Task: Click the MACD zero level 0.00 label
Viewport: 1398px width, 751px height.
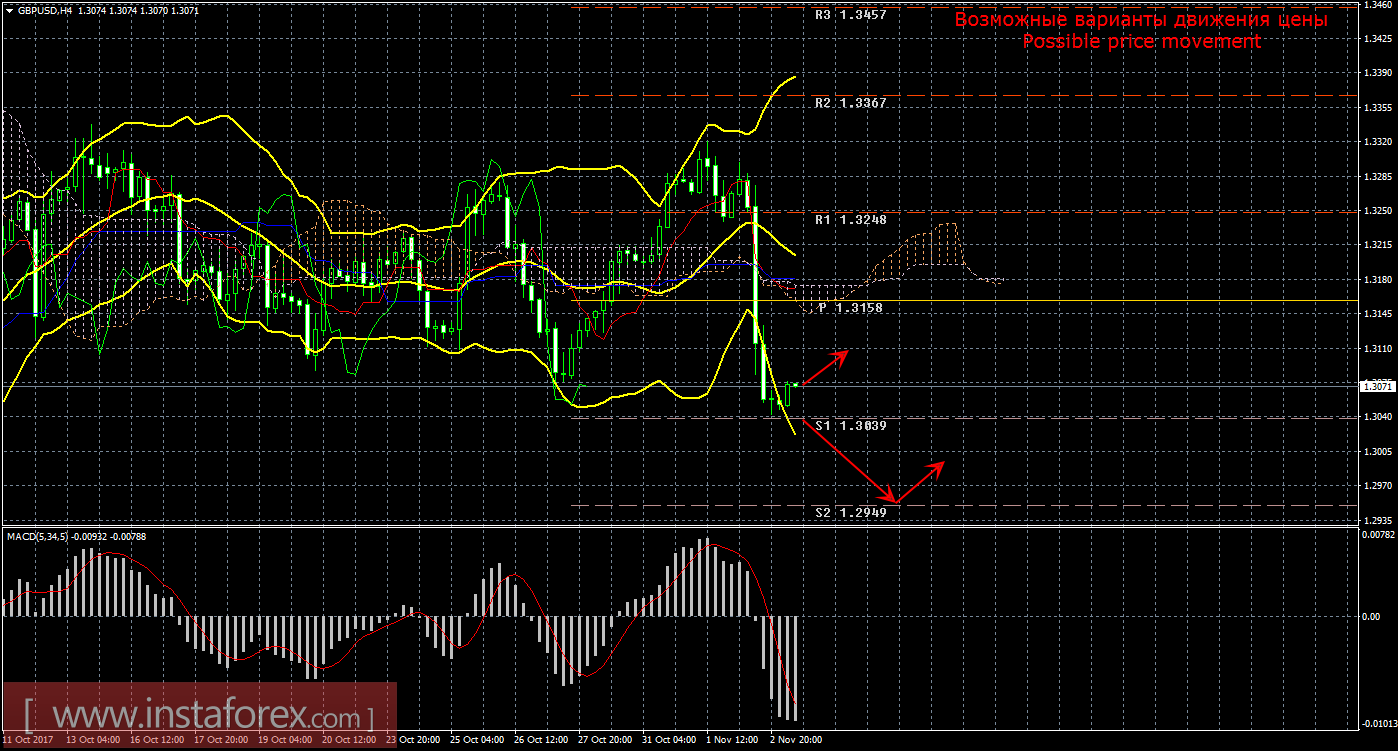Action: click(1371, 617)
